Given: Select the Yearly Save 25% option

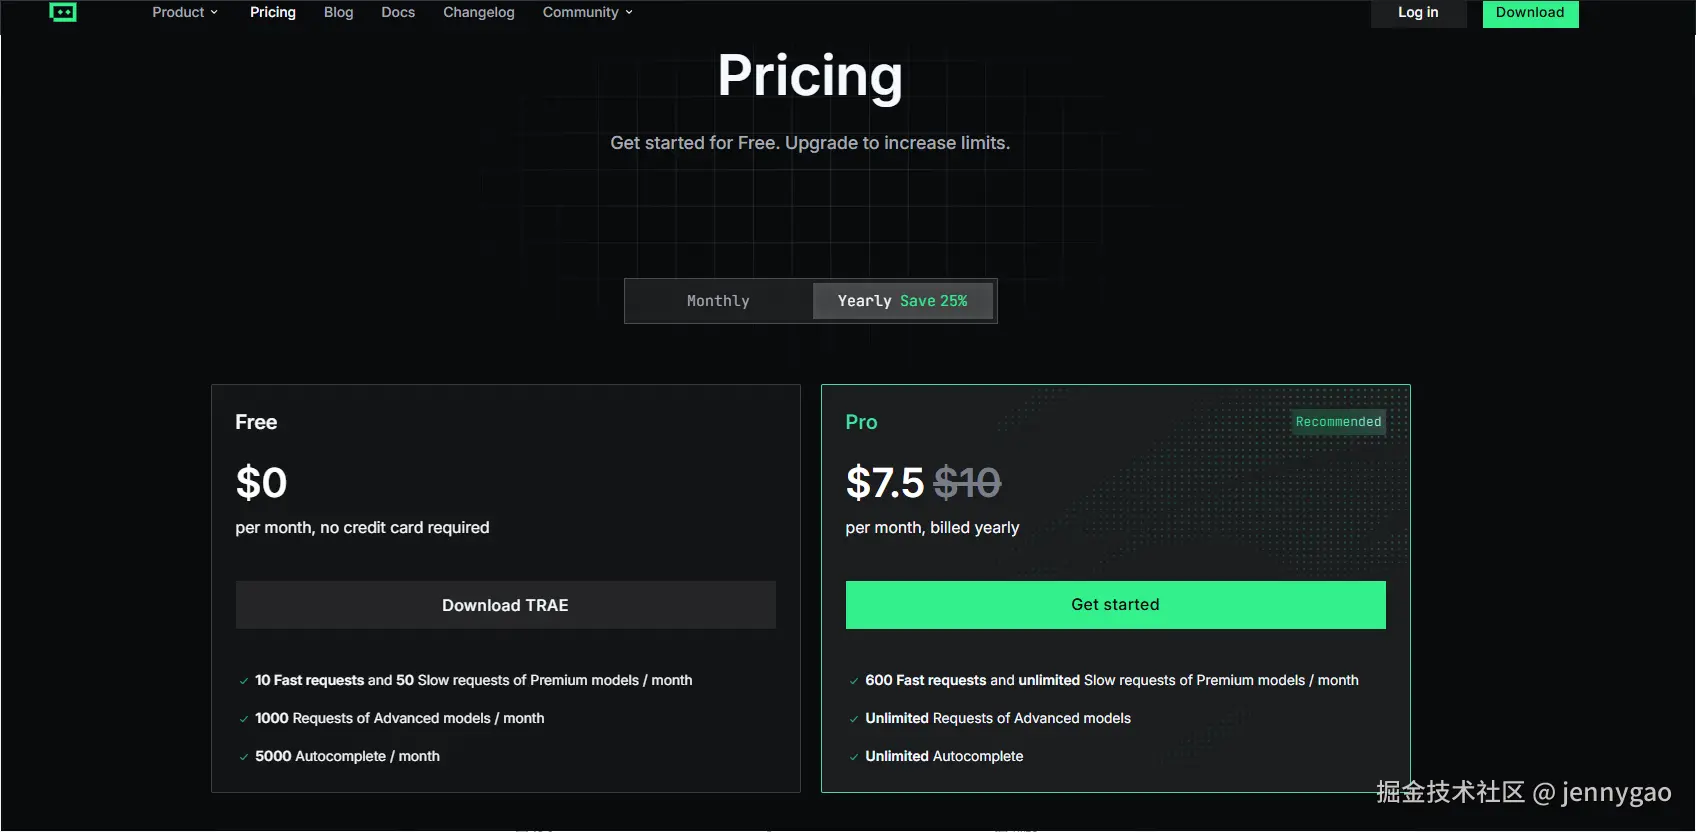Looking at the screenshot, I should 902,301.
